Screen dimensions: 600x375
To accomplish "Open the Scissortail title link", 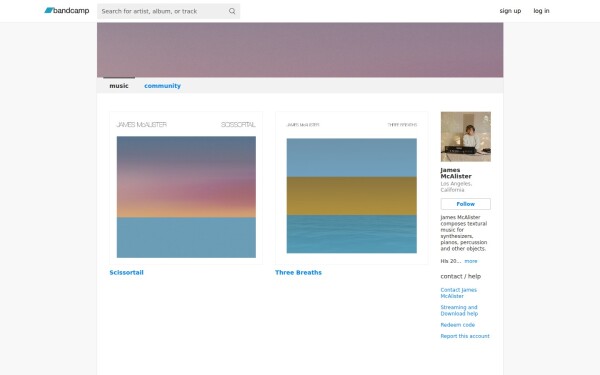I will (126, 272).
